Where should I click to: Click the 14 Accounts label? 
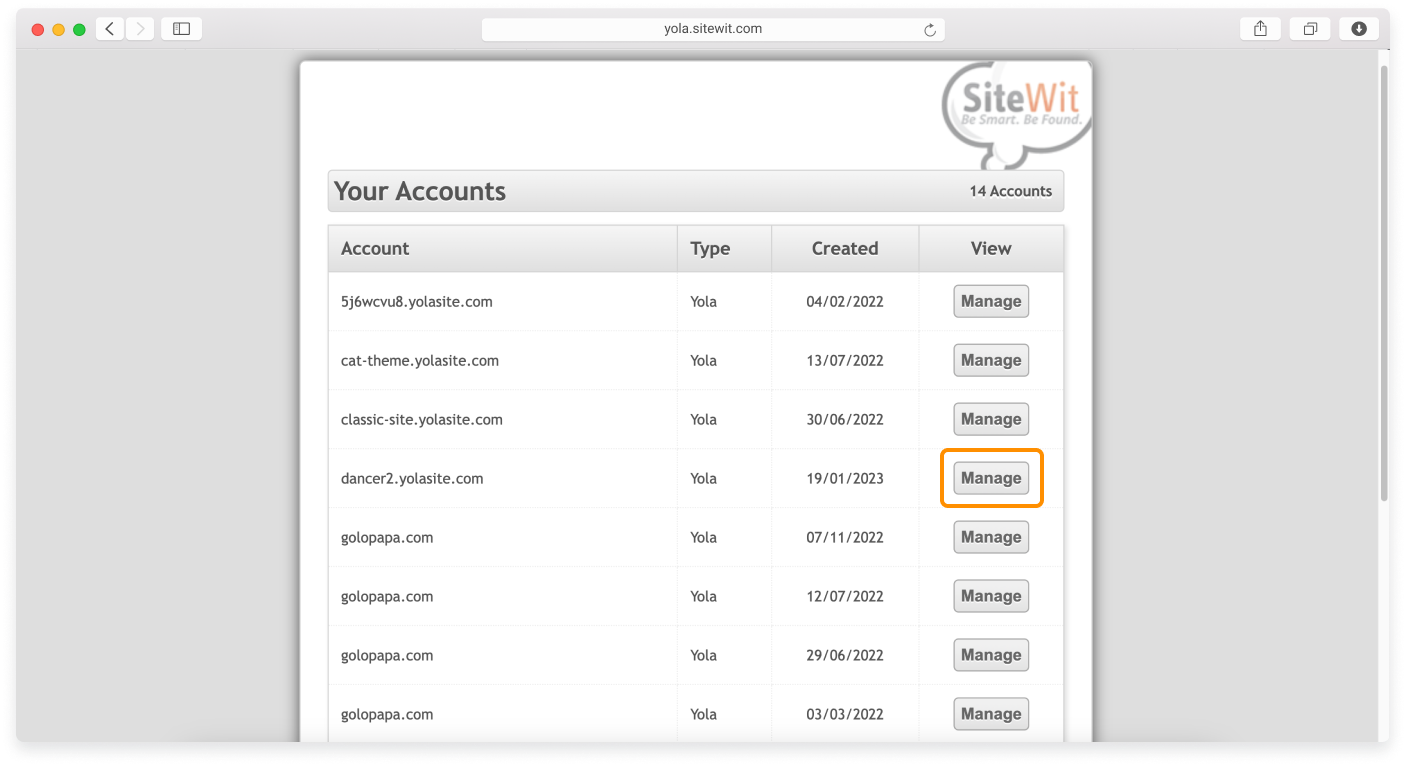tap(1009, 190)
